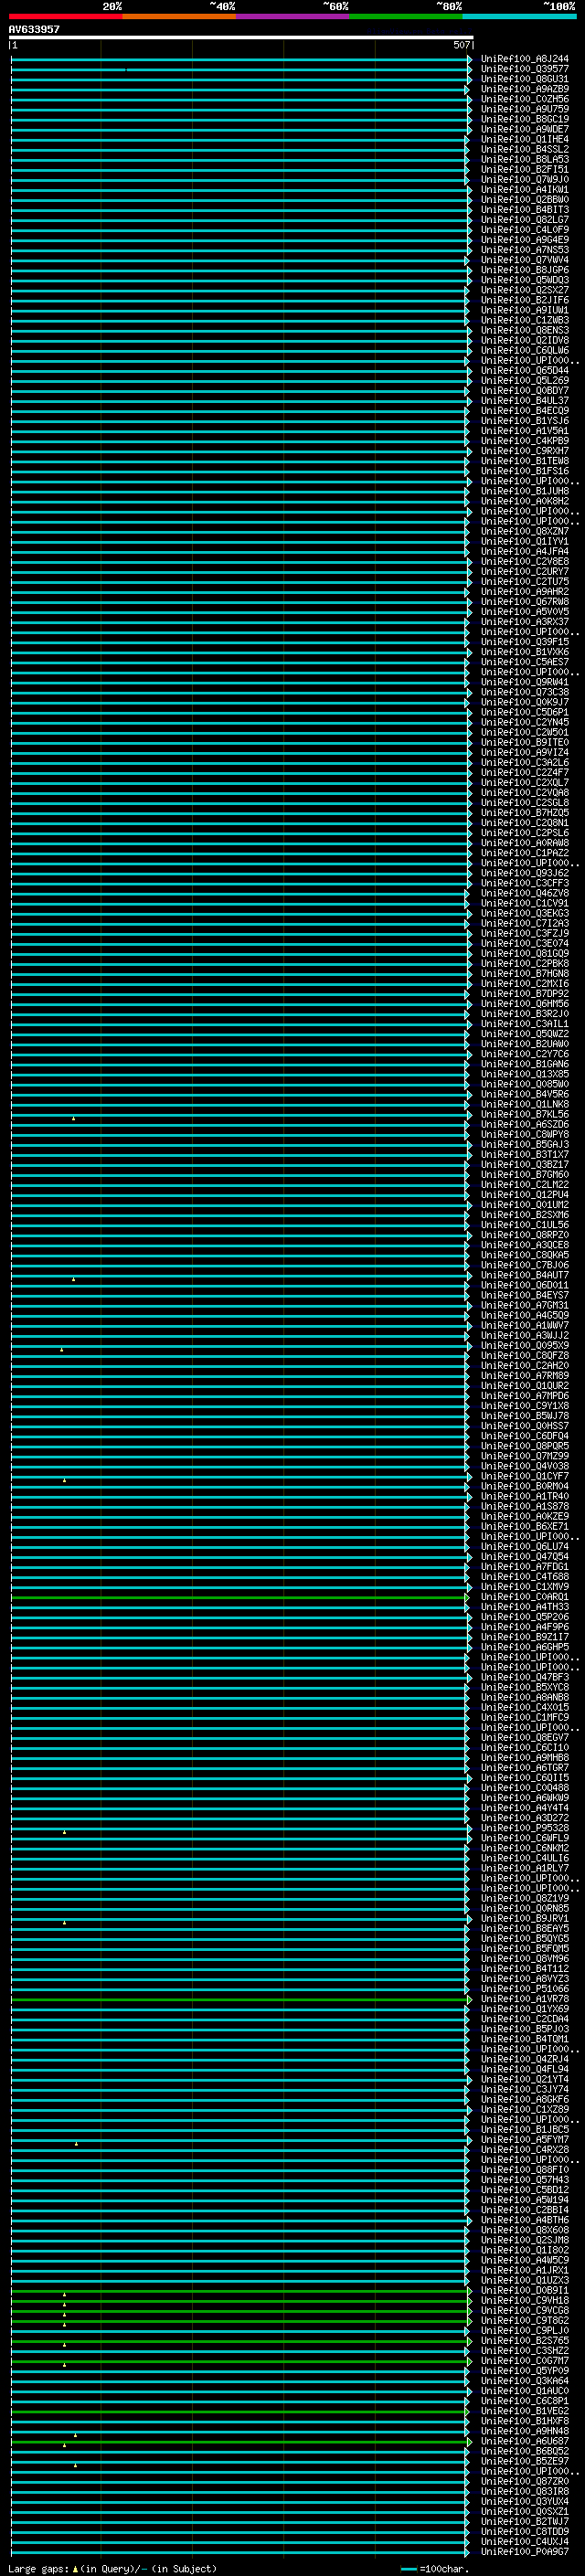Select the label UniRef100_C1XMV9
The width and height of the screenshot is (585, 2576).
click(525, 1587)
